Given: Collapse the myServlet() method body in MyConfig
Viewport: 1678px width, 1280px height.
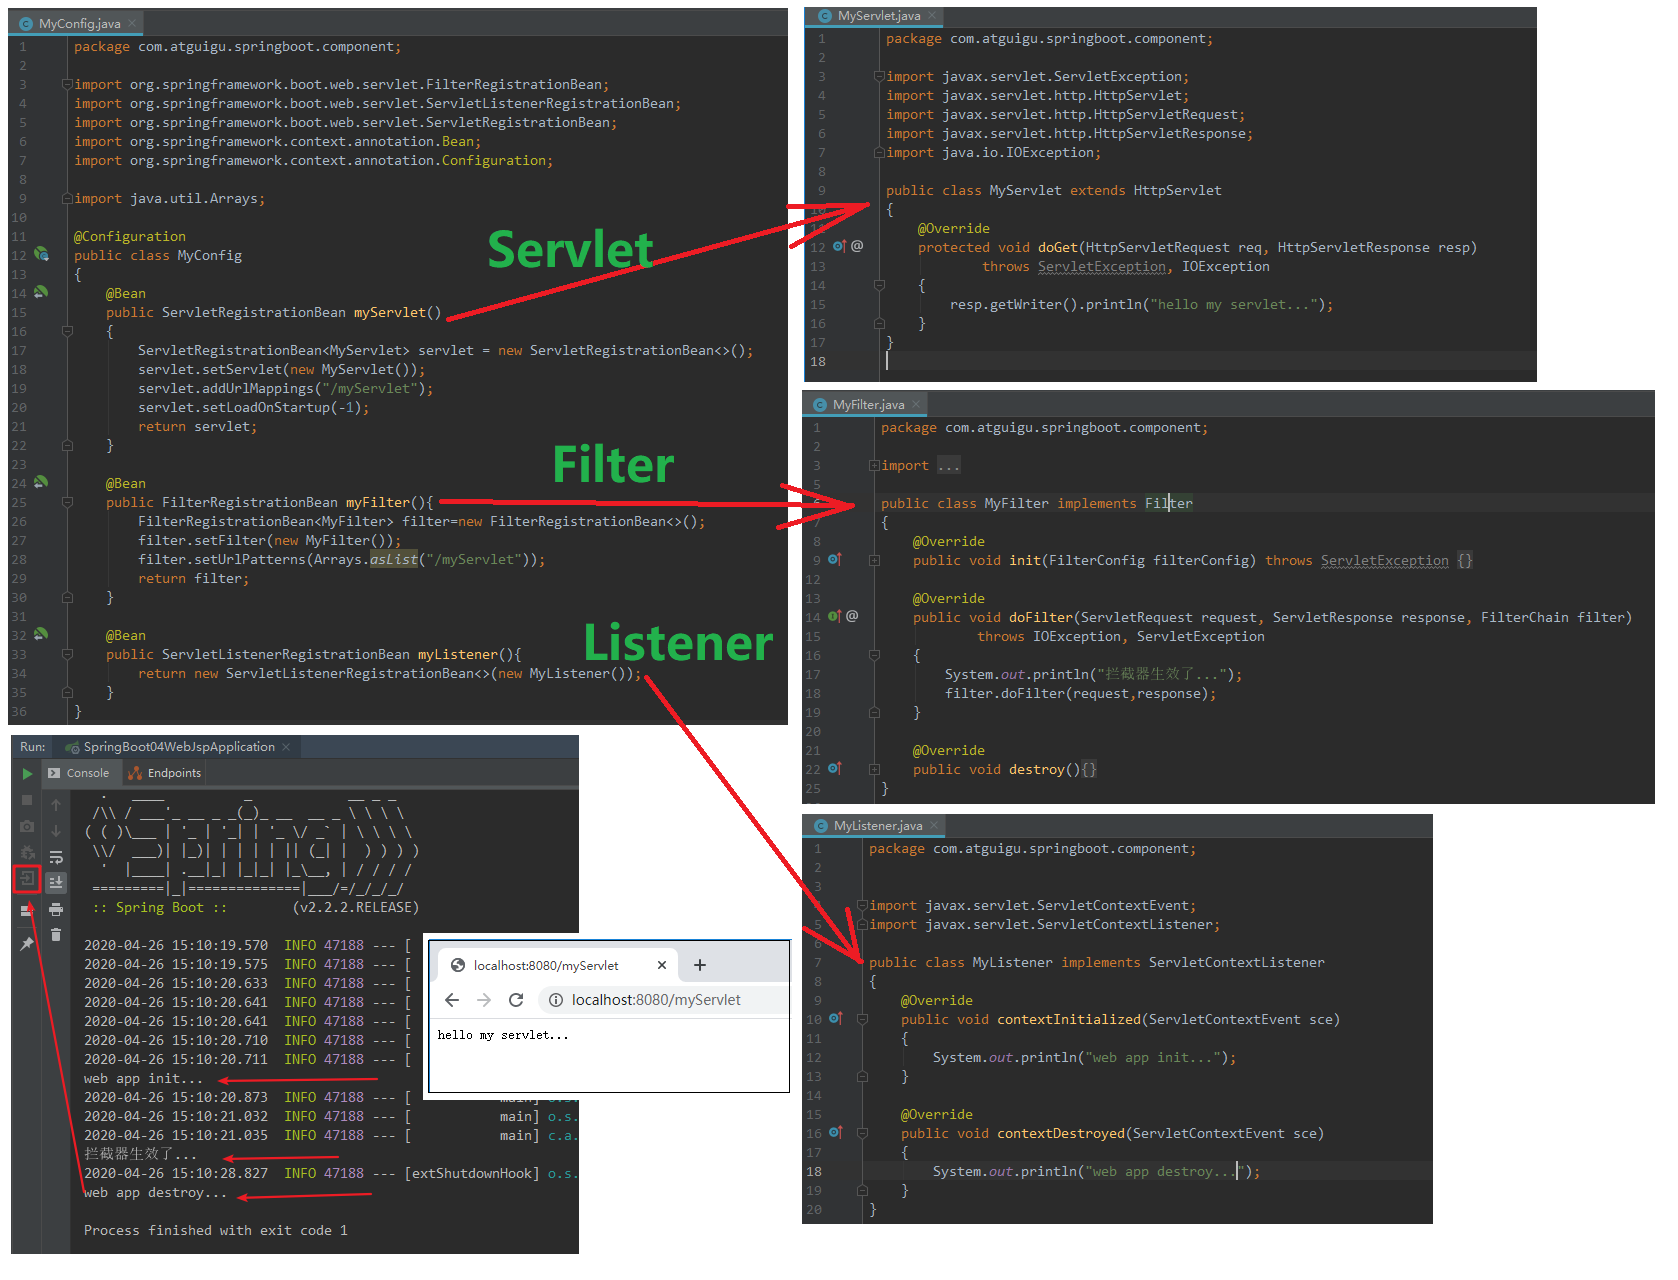Looking at the screenshot, I should pos(67,331).
